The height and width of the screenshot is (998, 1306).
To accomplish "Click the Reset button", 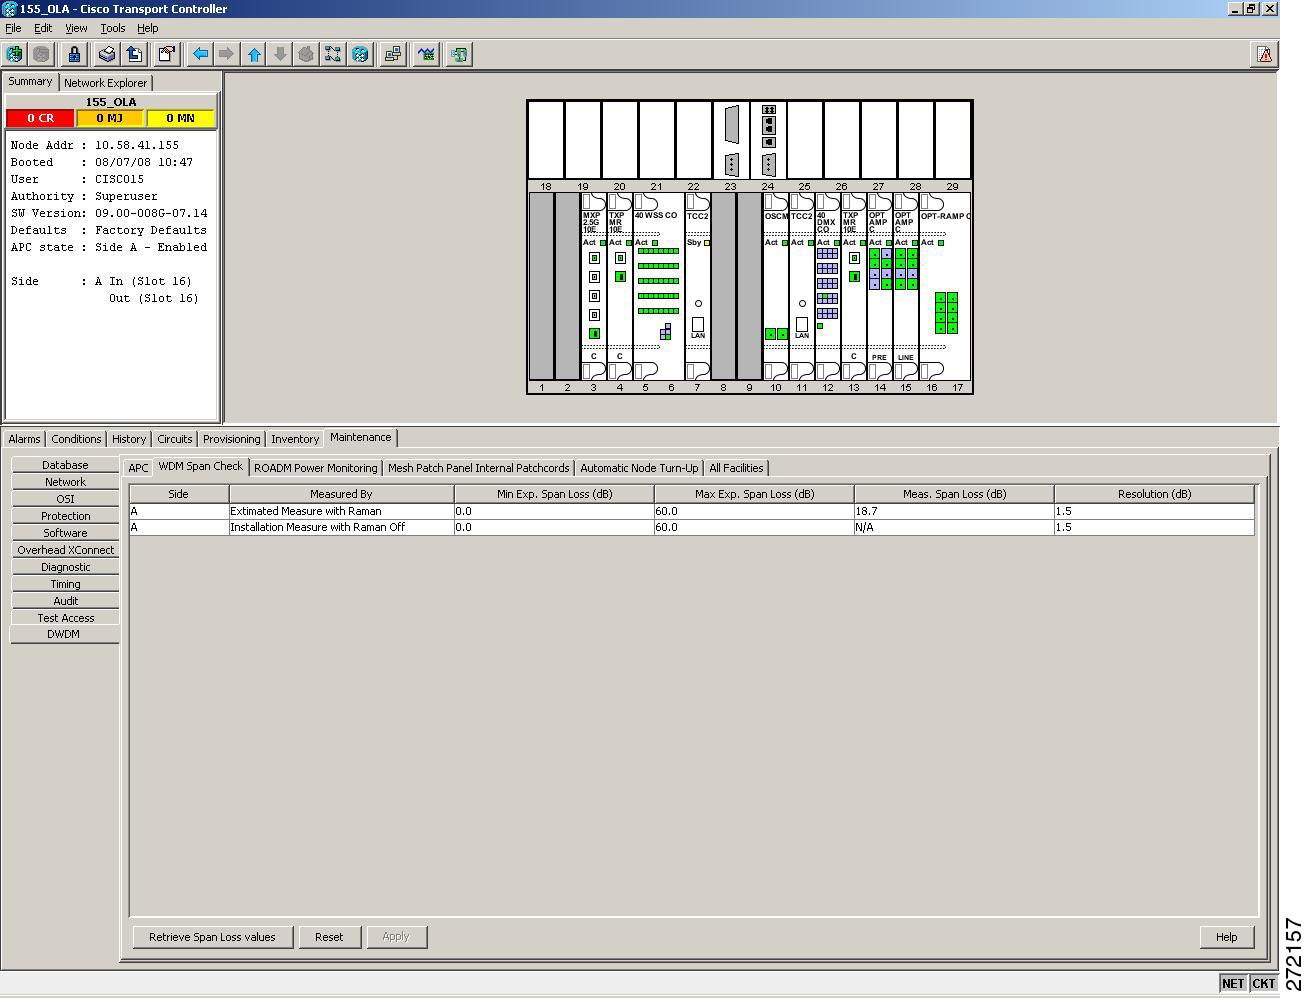I will [x=329, y=937].
